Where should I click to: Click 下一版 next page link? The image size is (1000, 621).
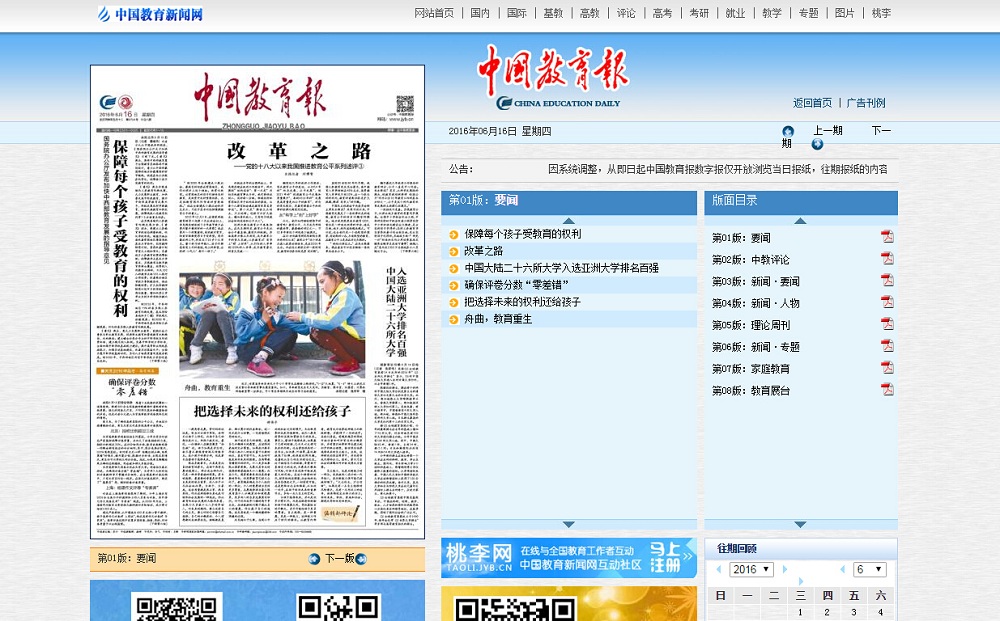point(340,559)
